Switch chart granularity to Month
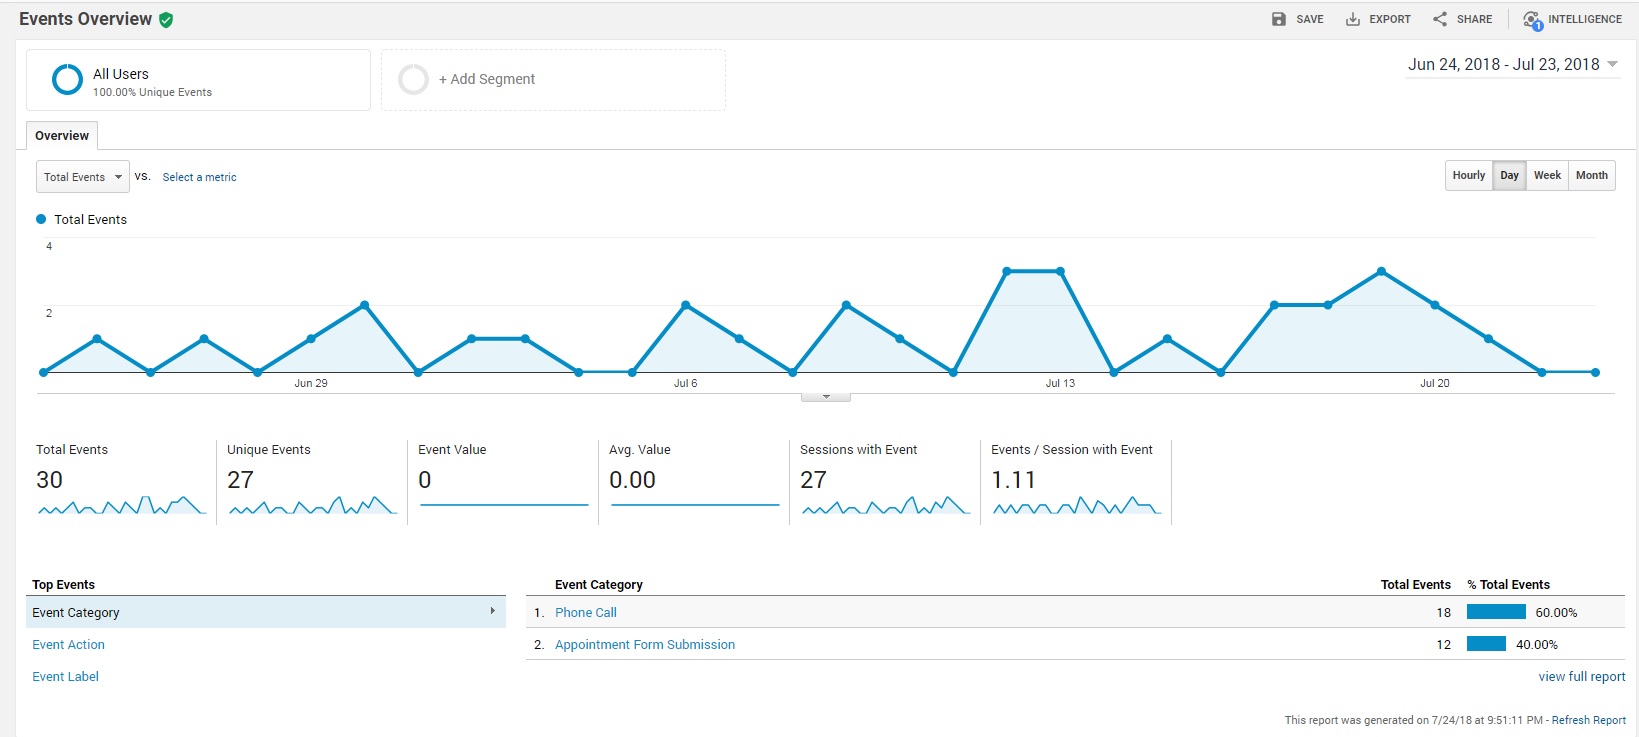Image resolution: width=1639 pixels, height=737 pixels. coord(1591,175)
